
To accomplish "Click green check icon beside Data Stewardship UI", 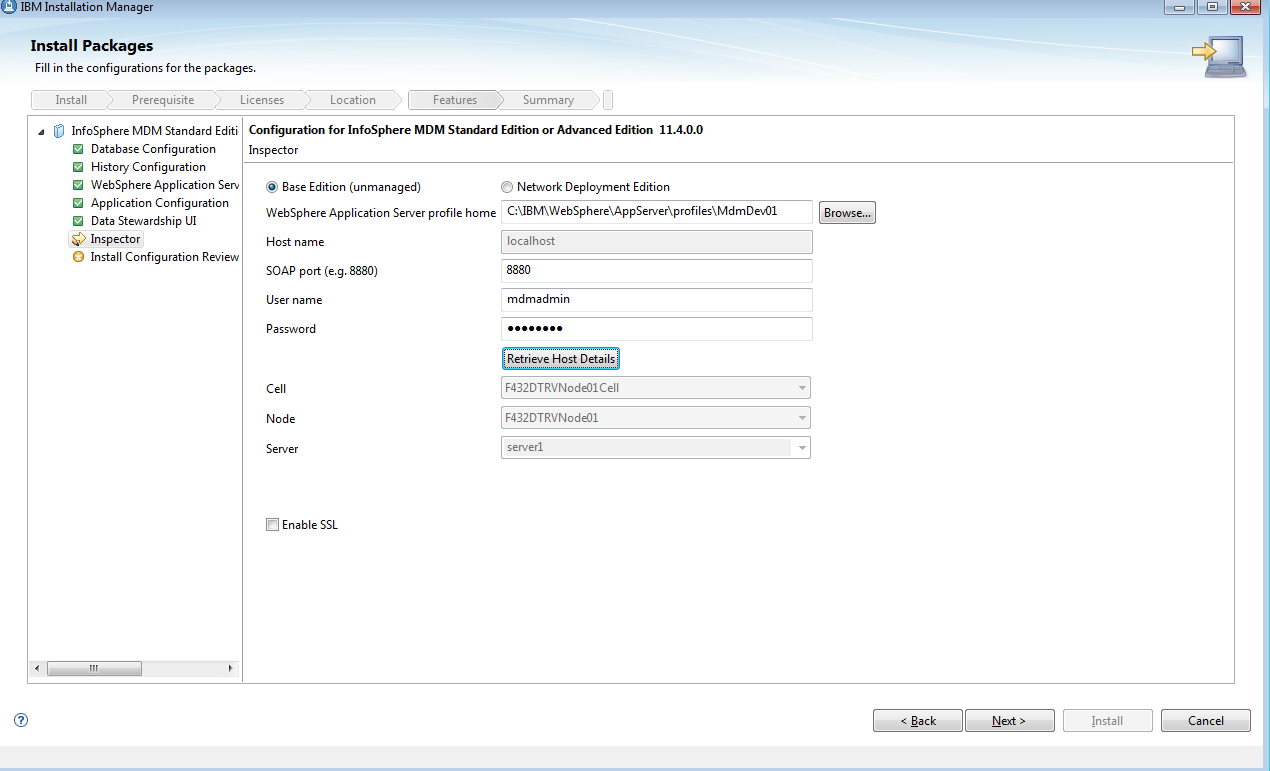I will pos(78,221).
